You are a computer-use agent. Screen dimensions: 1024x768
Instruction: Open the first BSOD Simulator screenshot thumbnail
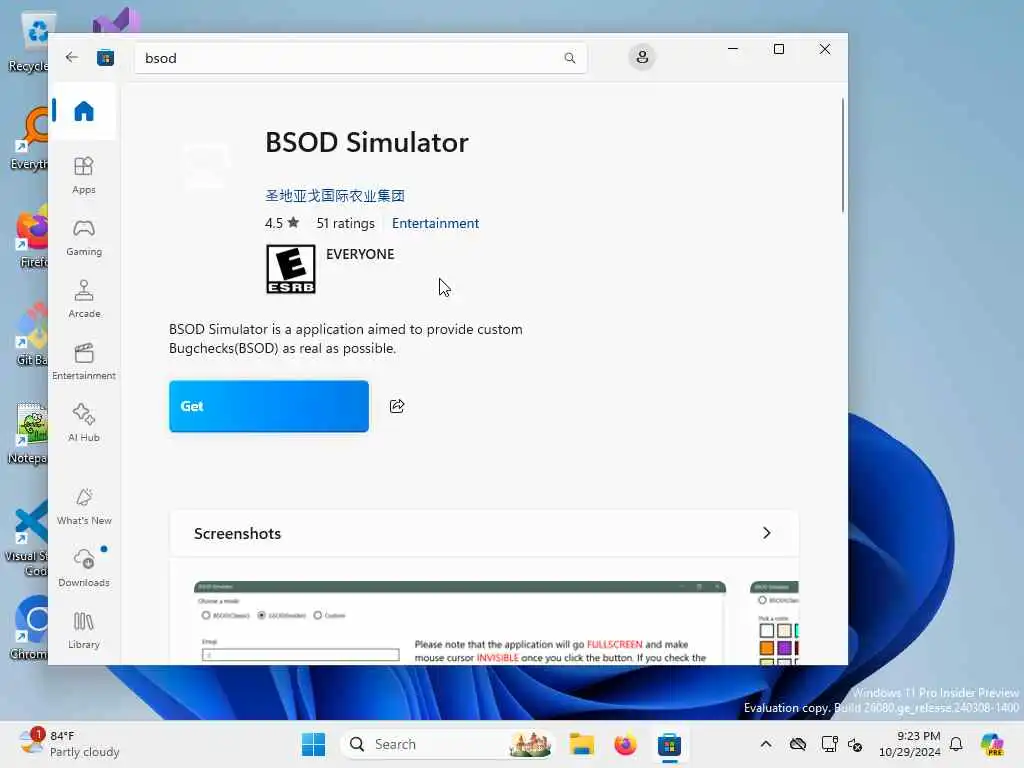click(x=460, y=622)
